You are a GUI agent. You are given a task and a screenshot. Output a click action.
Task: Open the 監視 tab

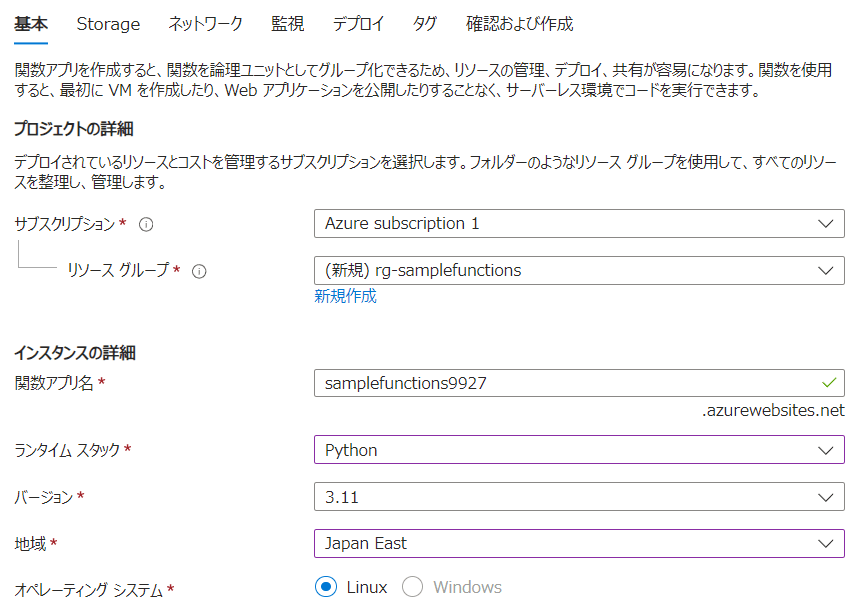click(287, 24)
